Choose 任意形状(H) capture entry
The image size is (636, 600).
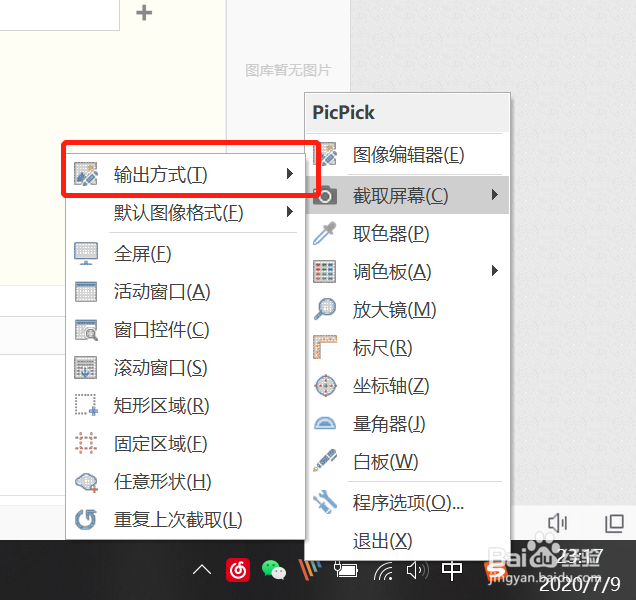point(185,482)
